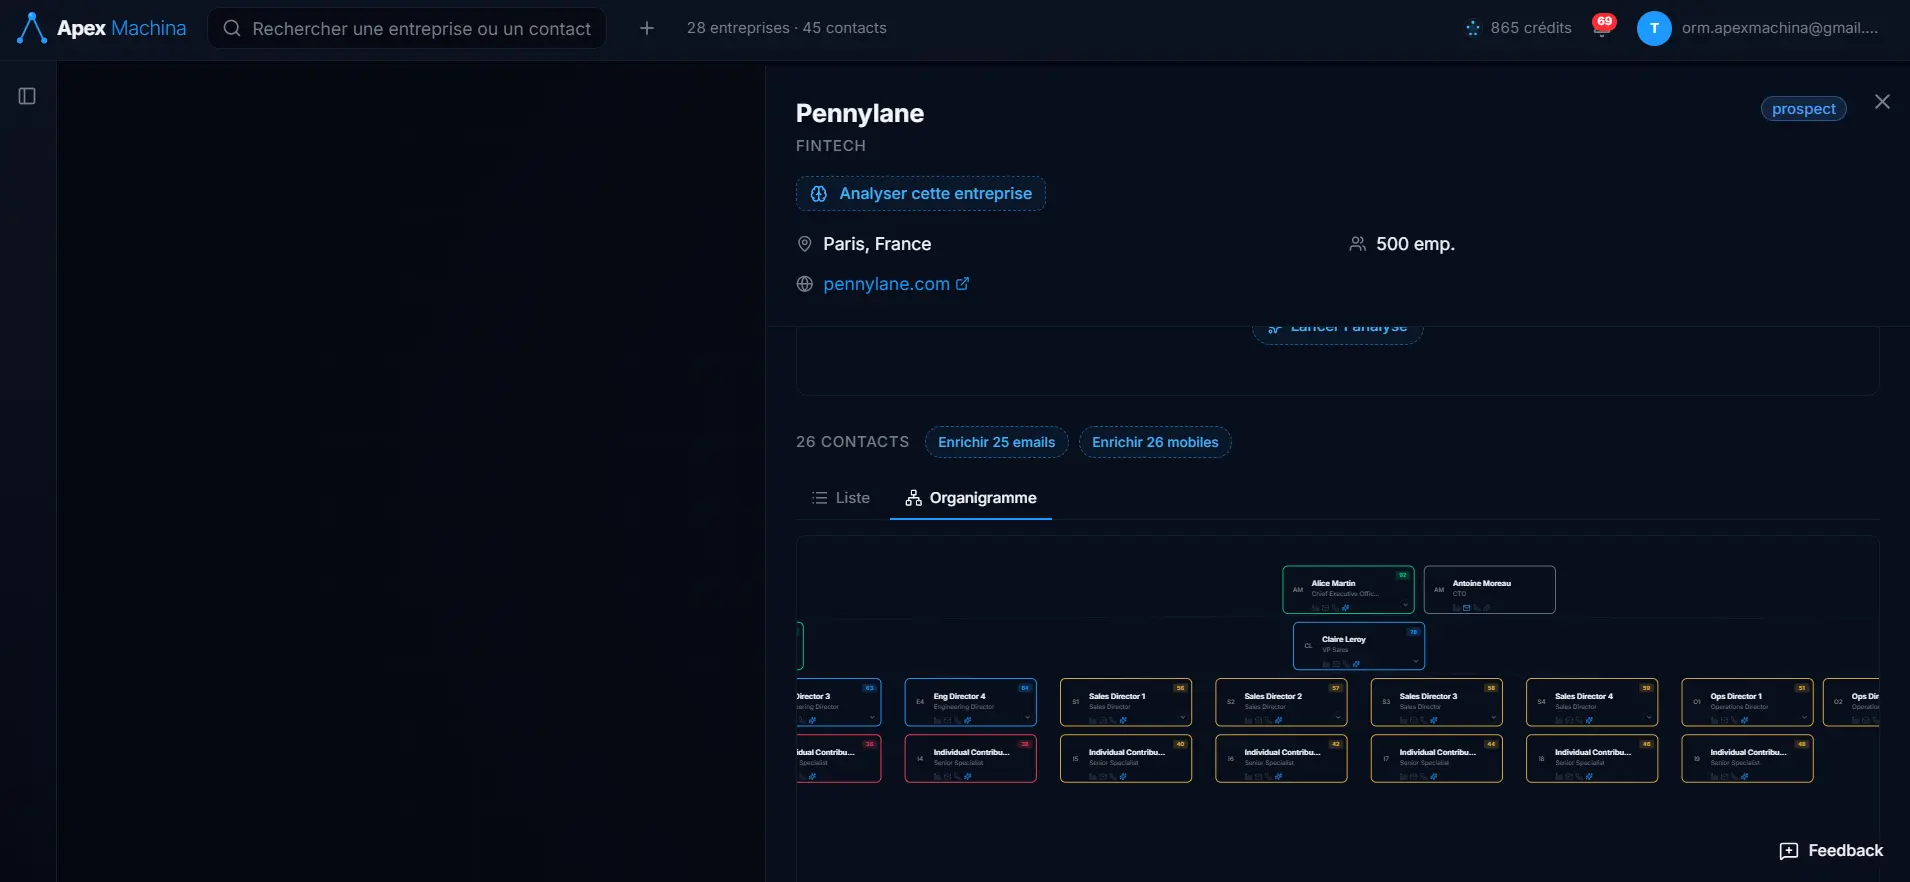Click the enrich icon on Alice Martin's card
The image size is (1910, 882).
(1346, 608)
